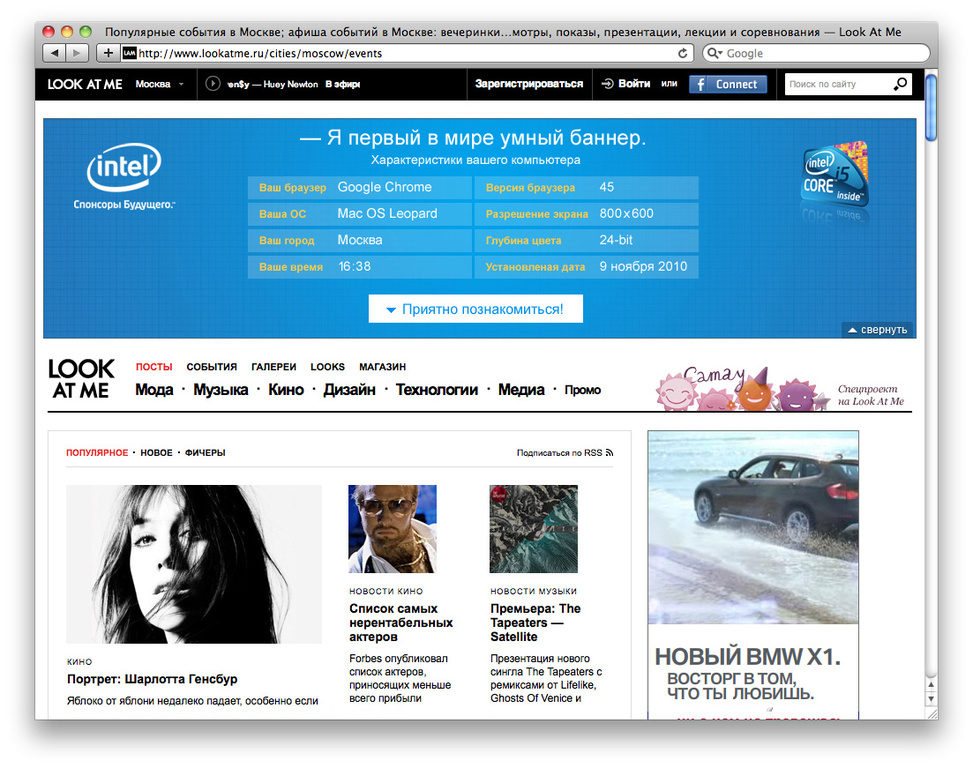Click Подписаться по RSS link
973x768 pixels.
point(565,453)
